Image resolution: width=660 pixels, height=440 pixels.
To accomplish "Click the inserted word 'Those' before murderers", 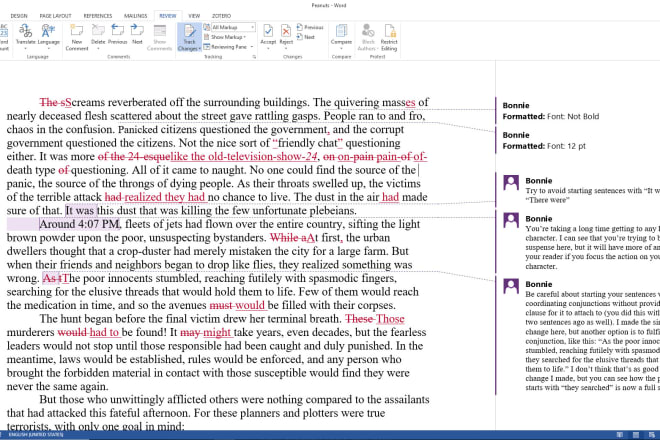I will tap(390, 319).
